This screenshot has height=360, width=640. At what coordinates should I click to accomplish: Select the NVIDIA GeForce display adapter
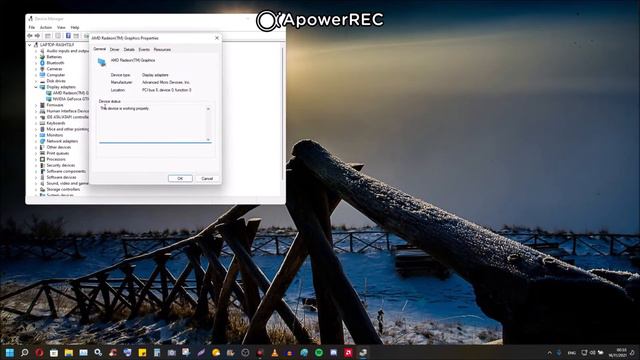click(70, 99)
